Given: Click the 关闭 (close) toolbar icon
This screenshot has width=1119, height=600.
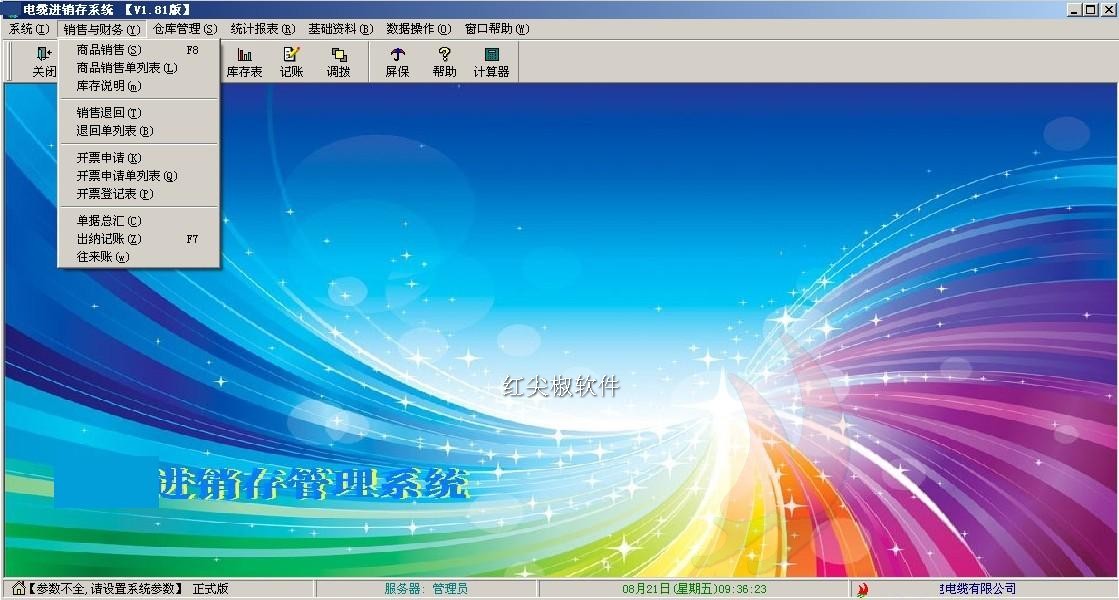Looking at the screenshot, I should 44,61.
